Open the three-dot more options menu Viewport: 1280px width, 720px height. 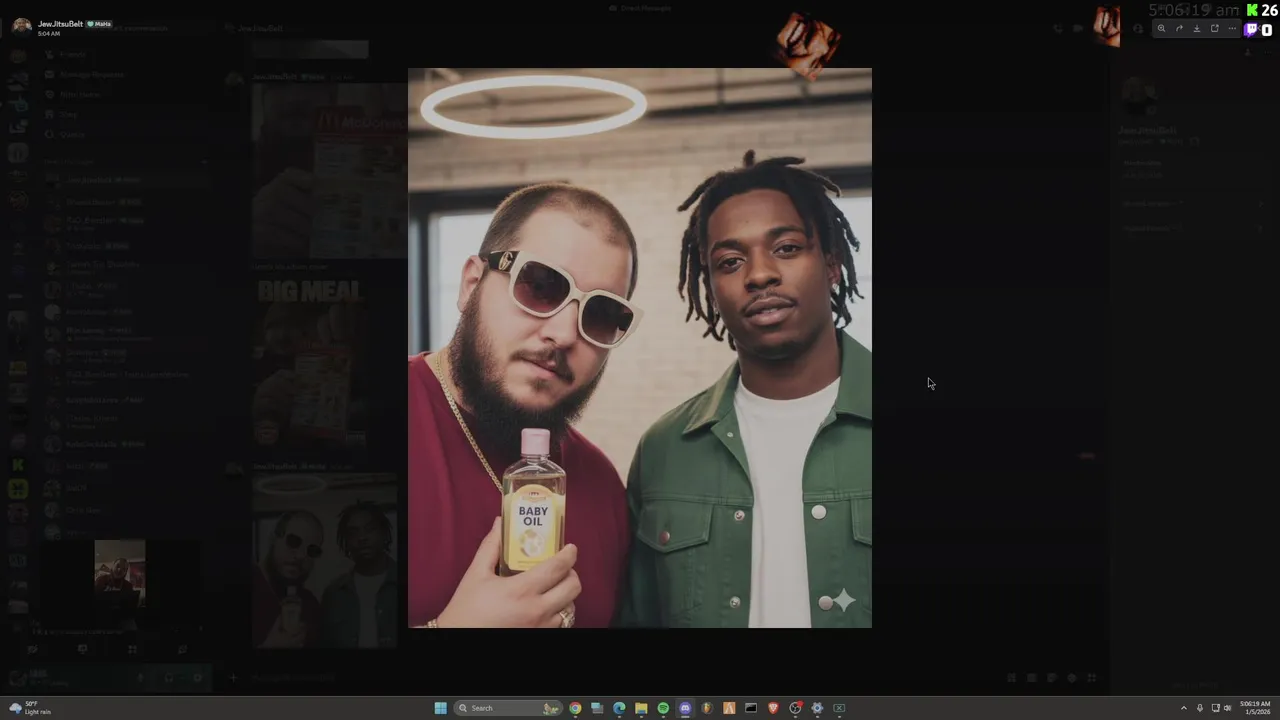coord(1232,28)
